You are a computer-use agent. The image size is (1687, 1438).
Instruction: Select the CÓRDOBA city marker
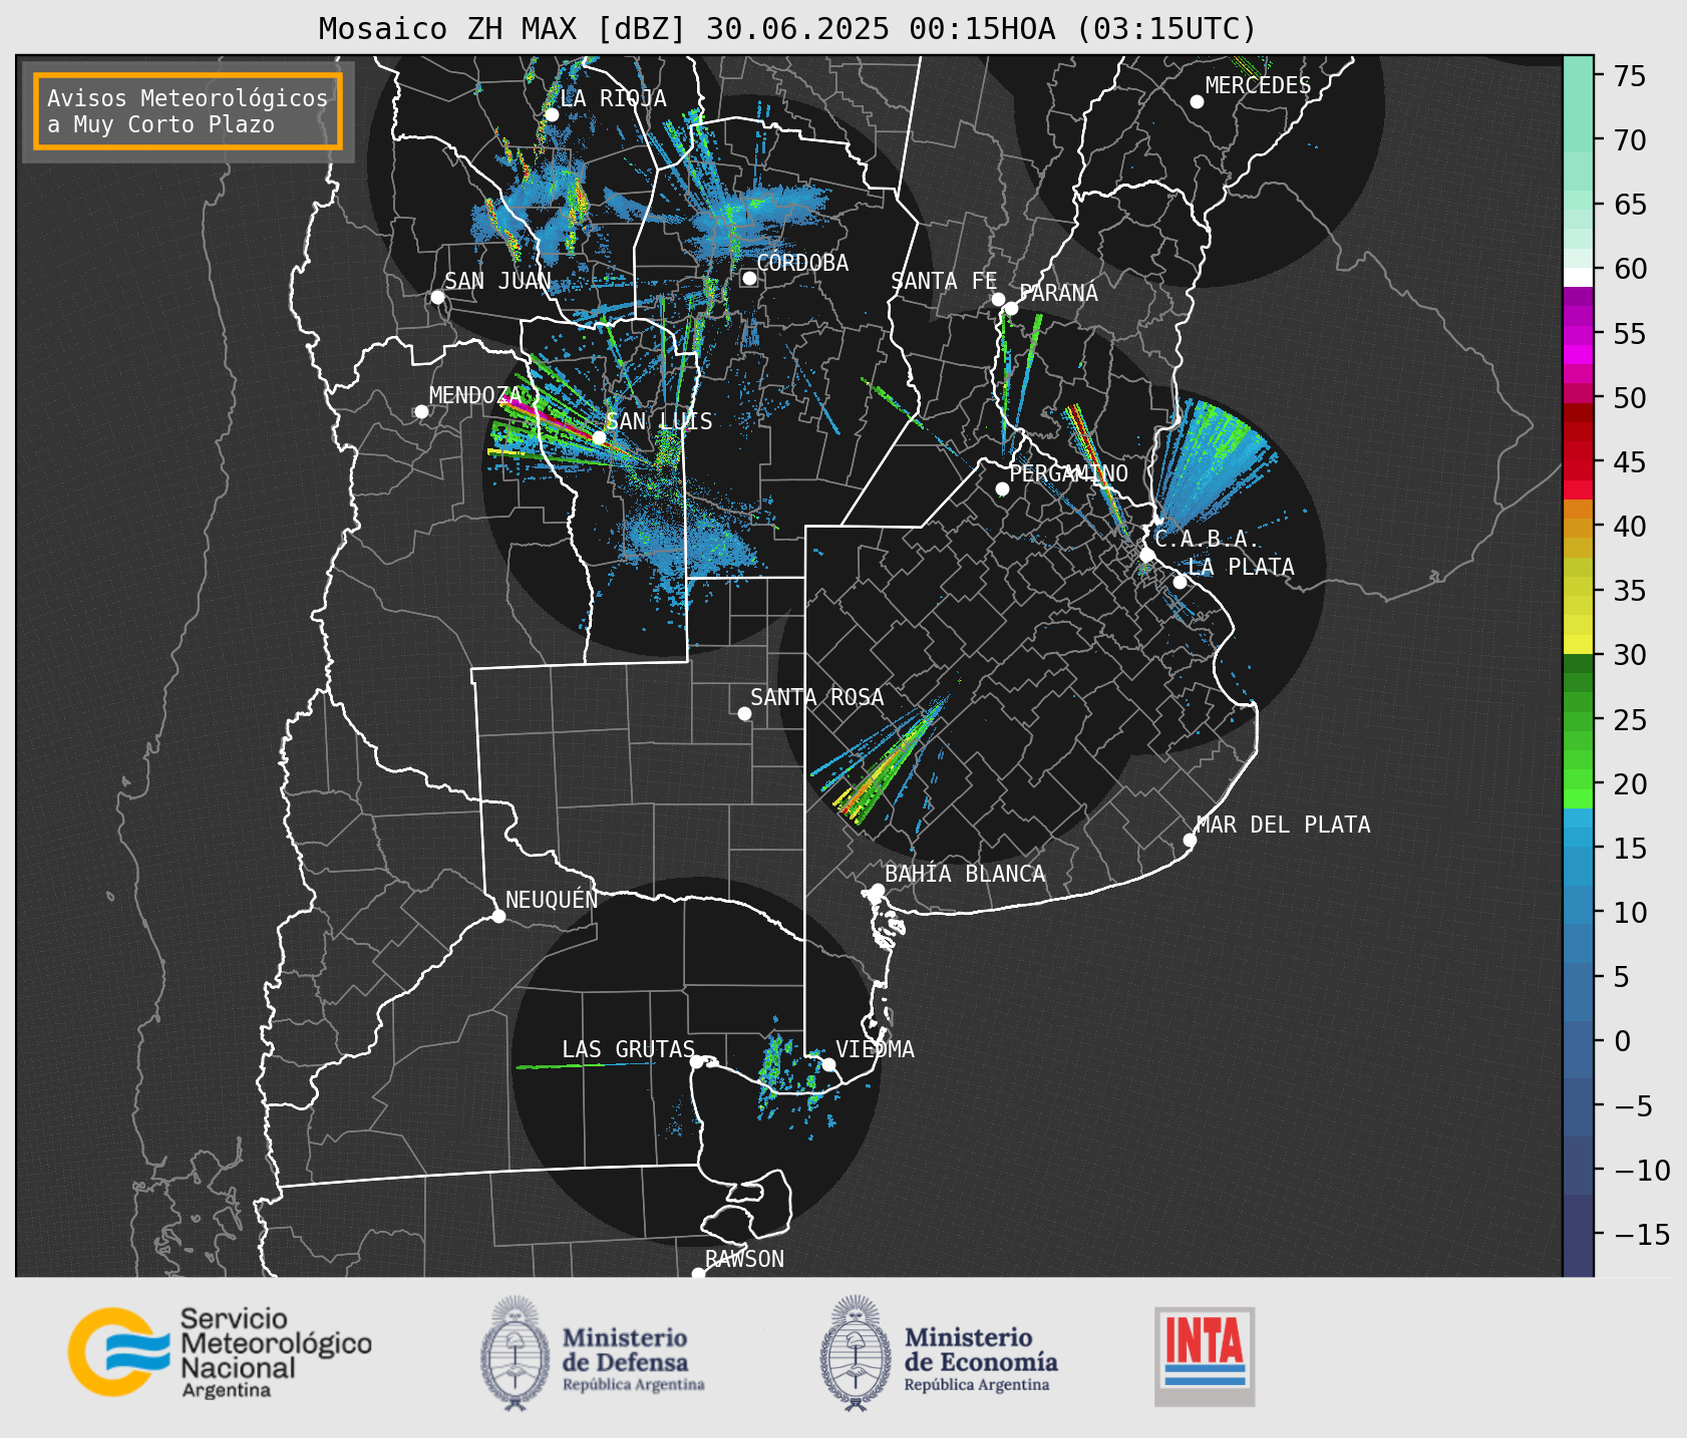pos(749,278)
